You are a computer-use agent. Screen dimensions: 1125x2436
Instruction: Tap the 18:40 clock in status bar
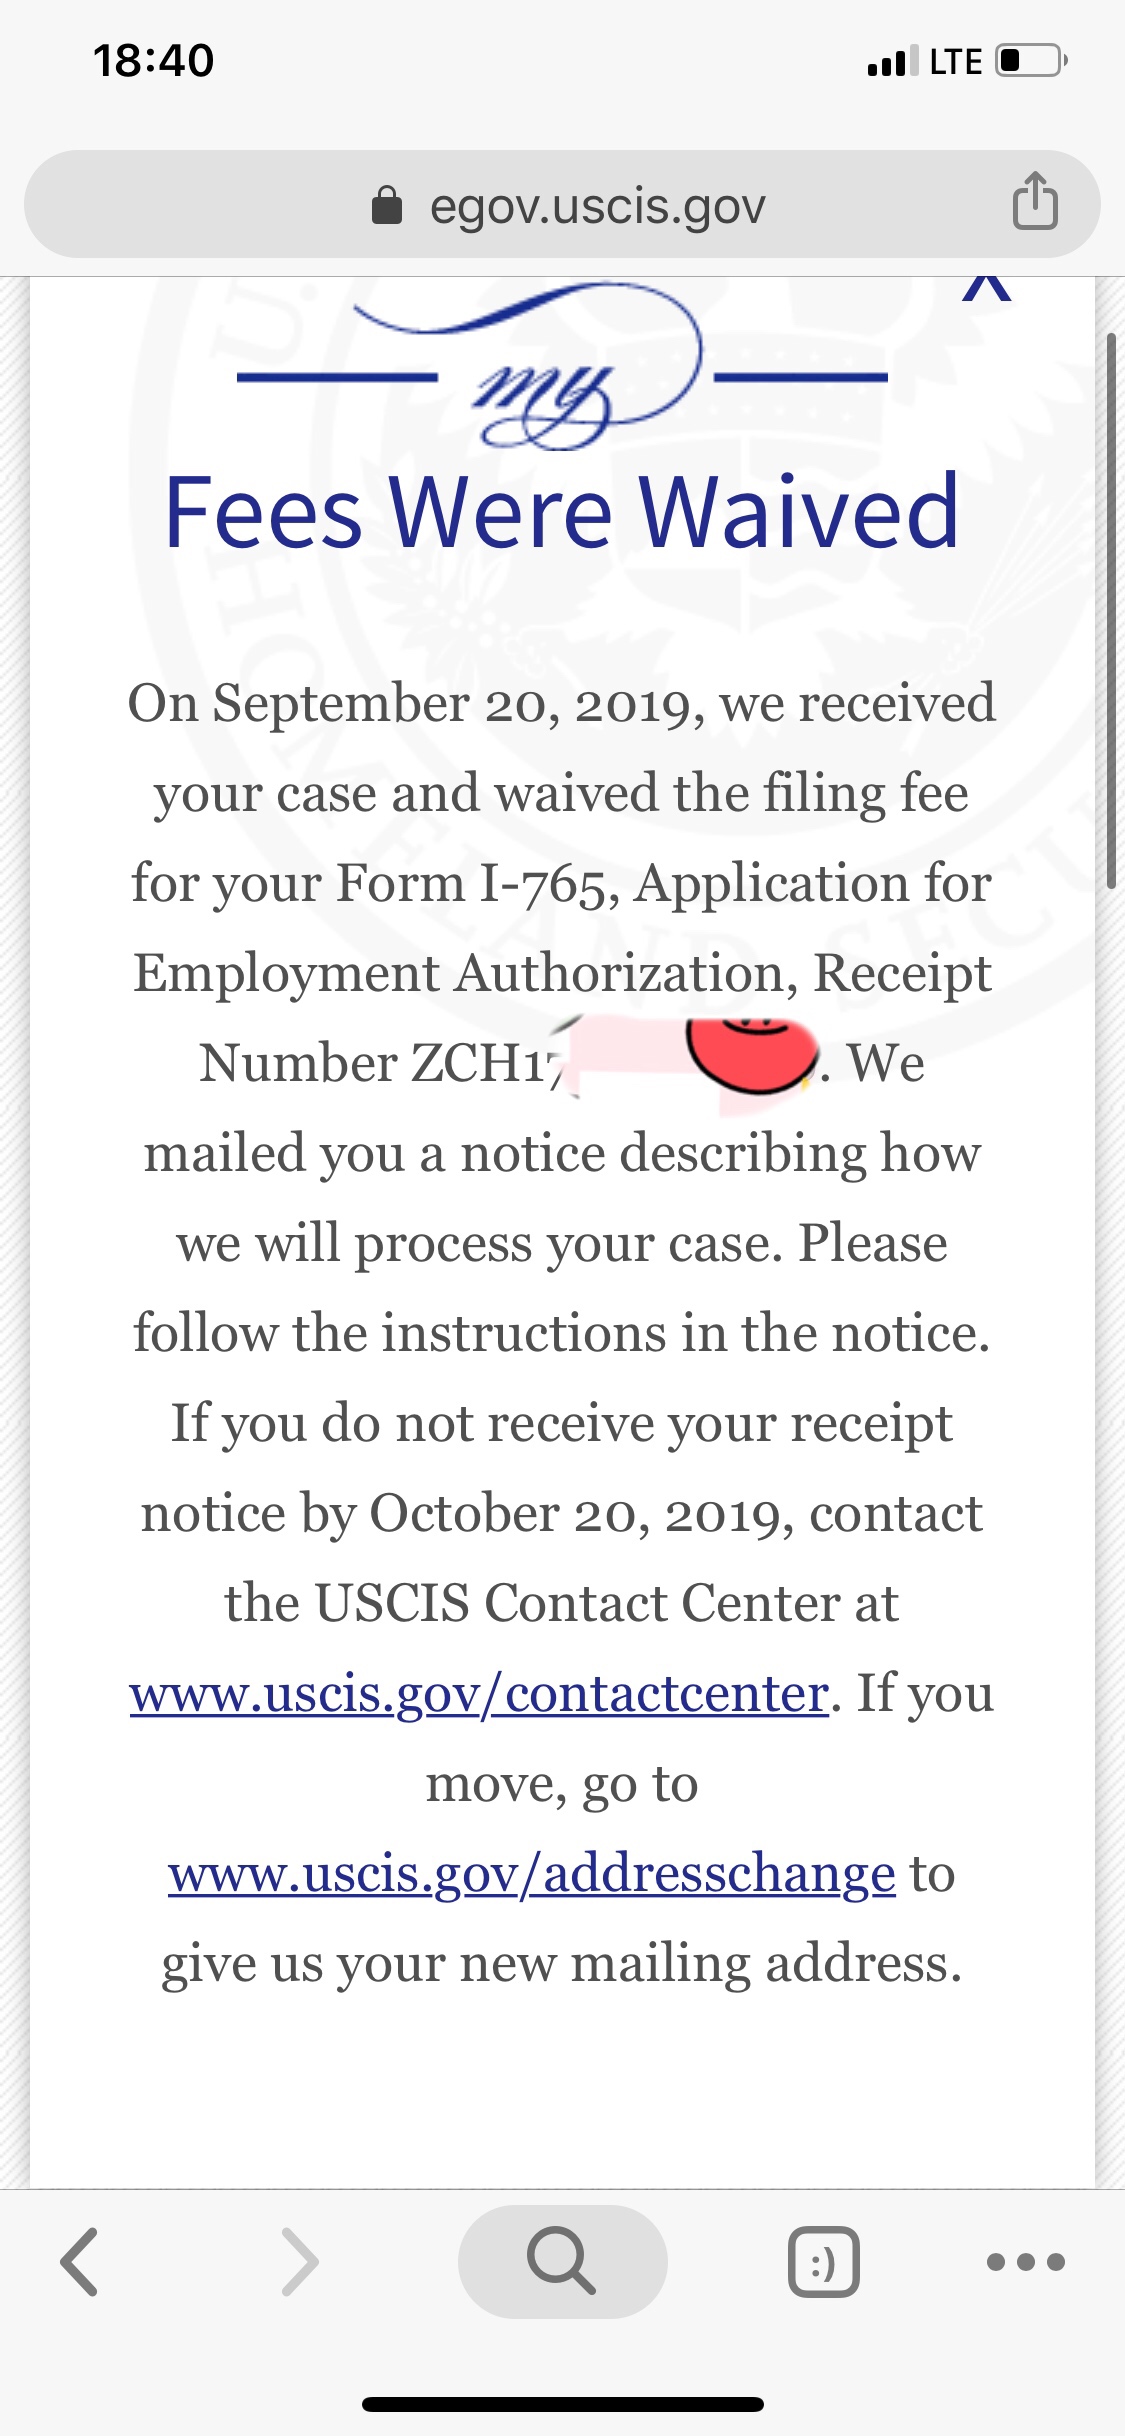pyautogui.click(x=153, y=61)
